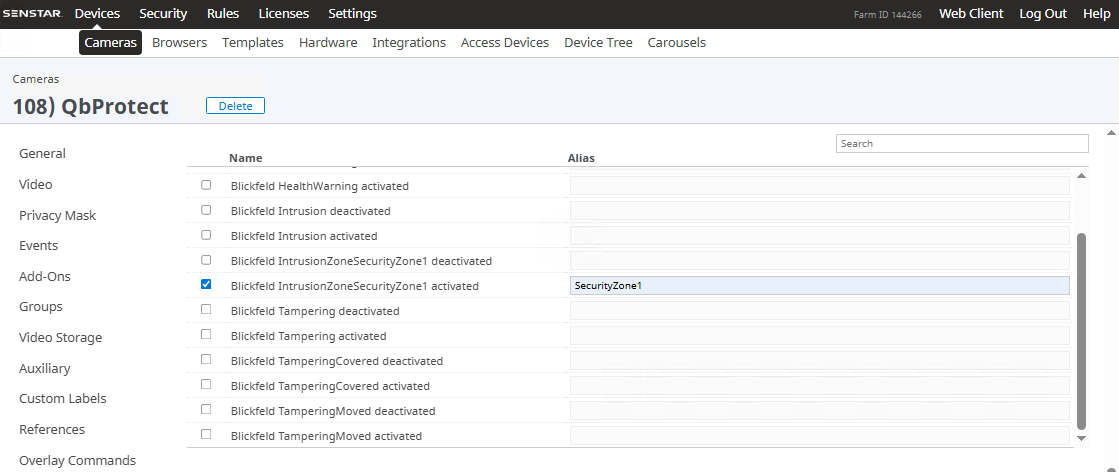This screenshot has width=1119, height=472.
Task: Open the Security menu
Action: click(163, 14)
